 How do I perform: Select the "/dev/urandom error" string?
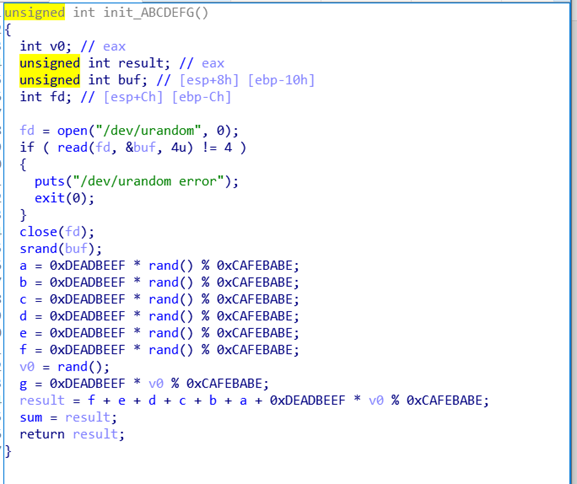[x=148, y=181]
